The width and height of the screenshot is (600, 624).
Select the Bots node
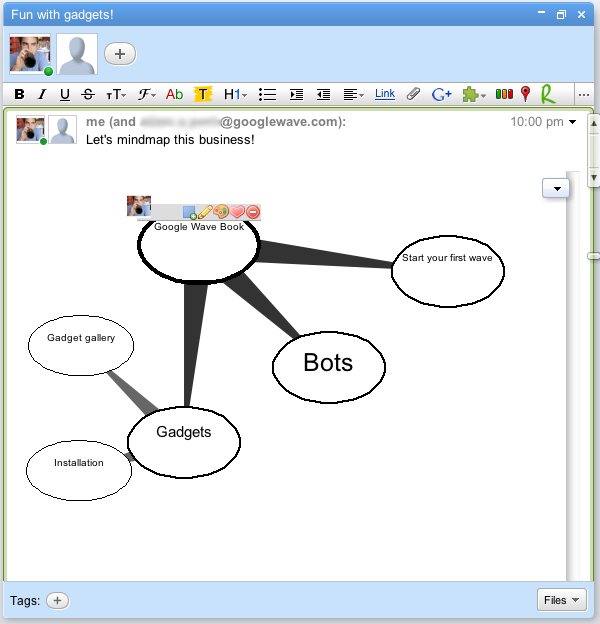(329, 367)
